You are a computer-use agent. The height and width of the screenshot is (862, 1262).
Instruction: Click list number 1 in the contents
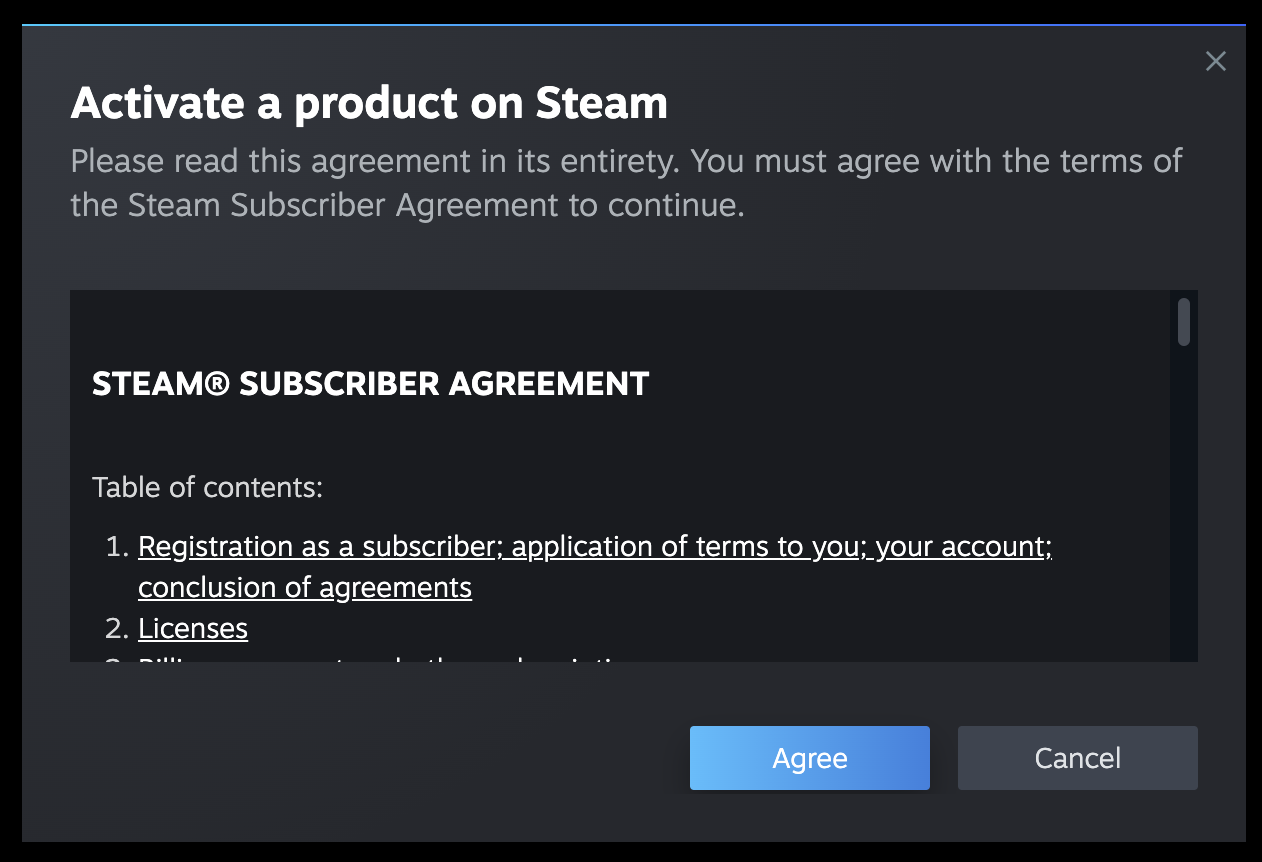tap(118, 547)
